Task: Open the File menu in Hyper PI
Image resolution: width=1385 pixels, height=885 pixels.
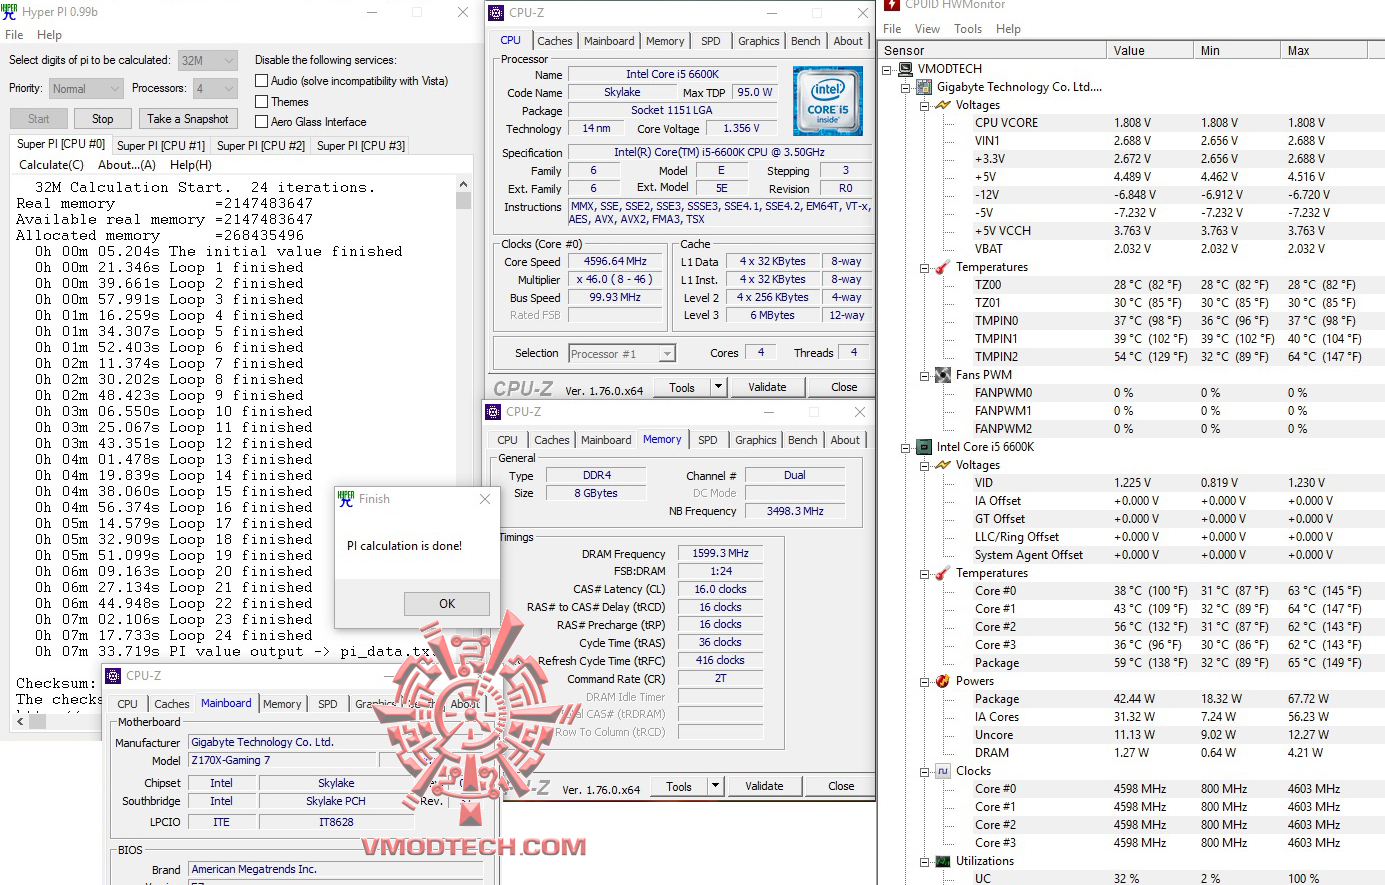Action: [x=14, y=35]
